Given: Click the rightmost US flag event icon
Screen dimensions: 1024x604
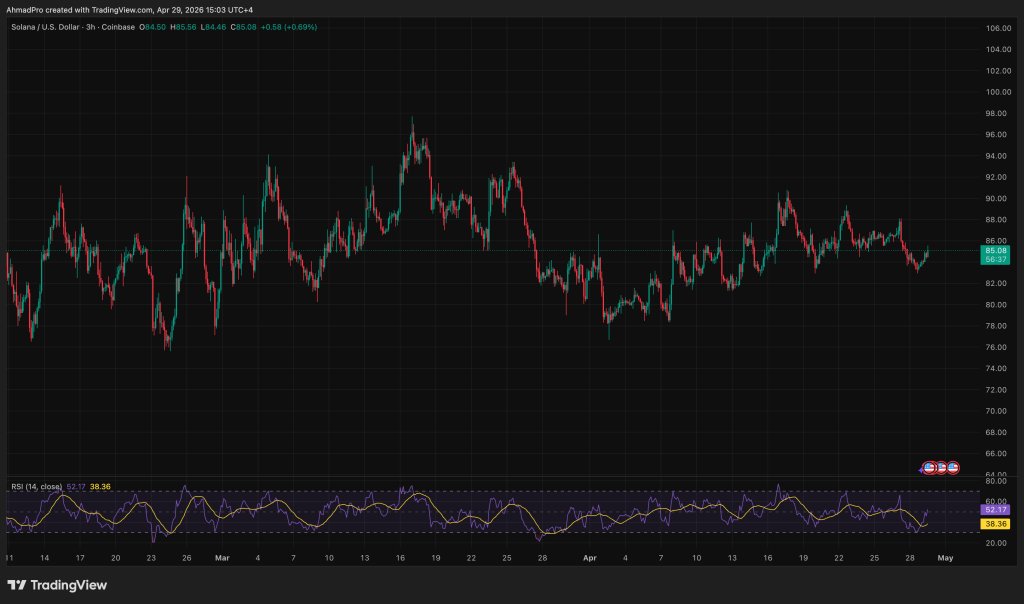Looking at the screenshot, I should [953, 467].
